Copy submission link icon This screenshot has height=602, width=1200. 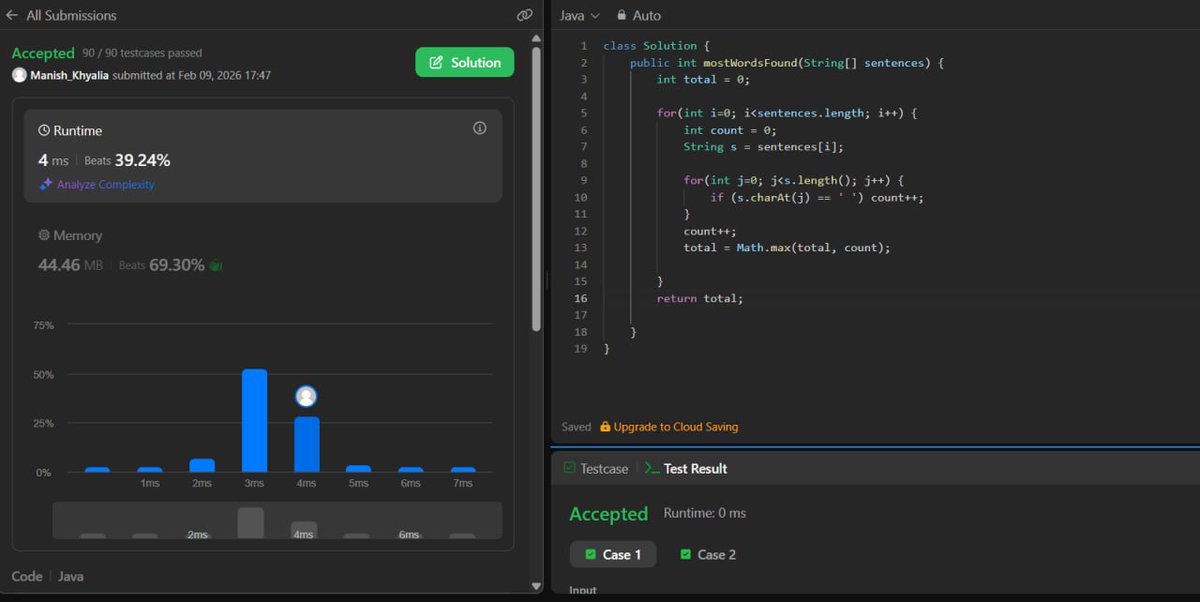[524, 15]
